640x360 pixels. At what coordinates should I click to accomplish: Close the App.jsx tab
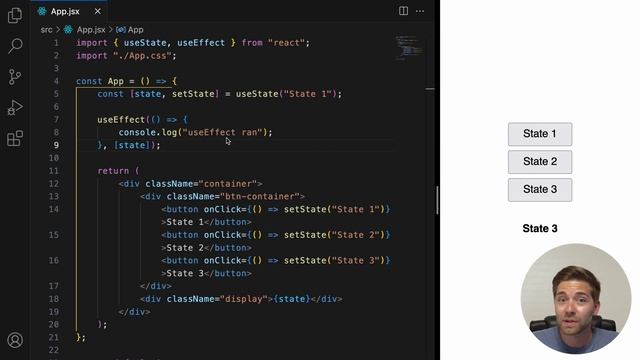point(98,11)
